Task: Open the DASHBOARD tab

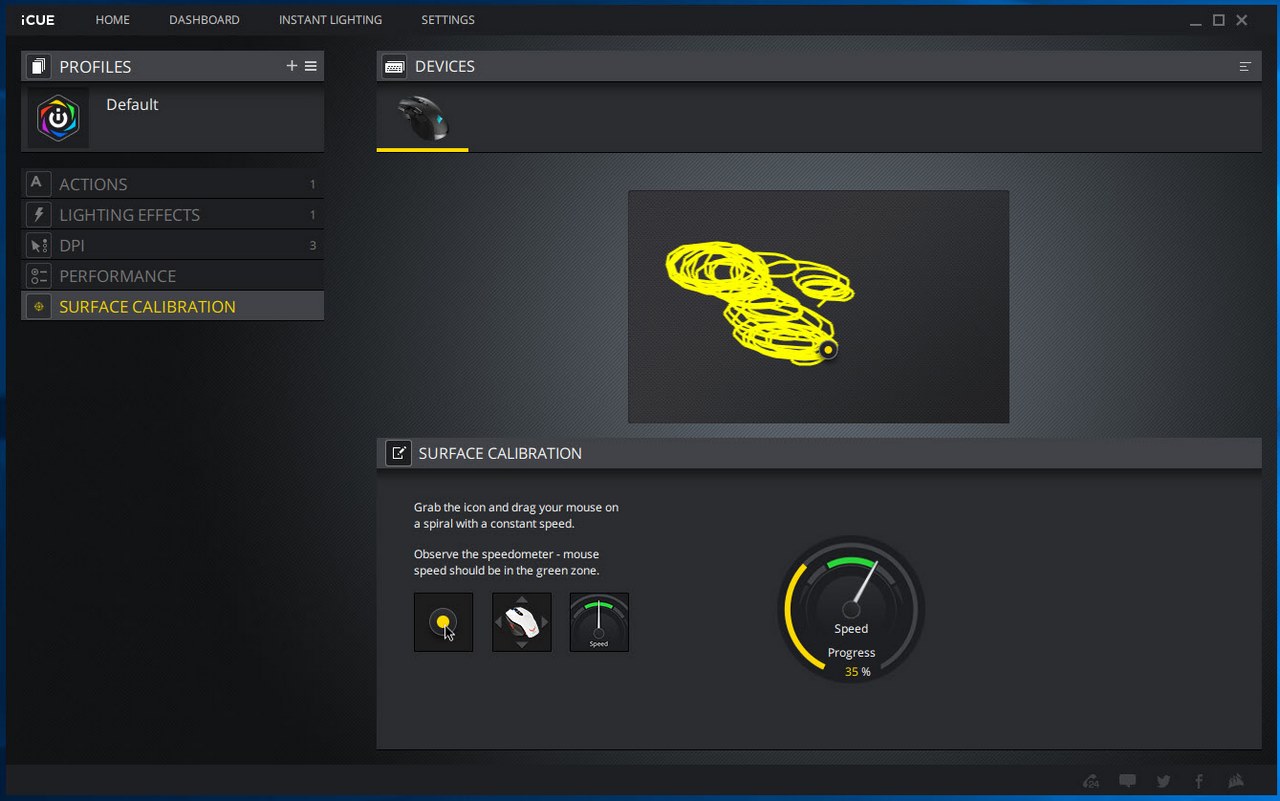Action: (x=204, y=20)
